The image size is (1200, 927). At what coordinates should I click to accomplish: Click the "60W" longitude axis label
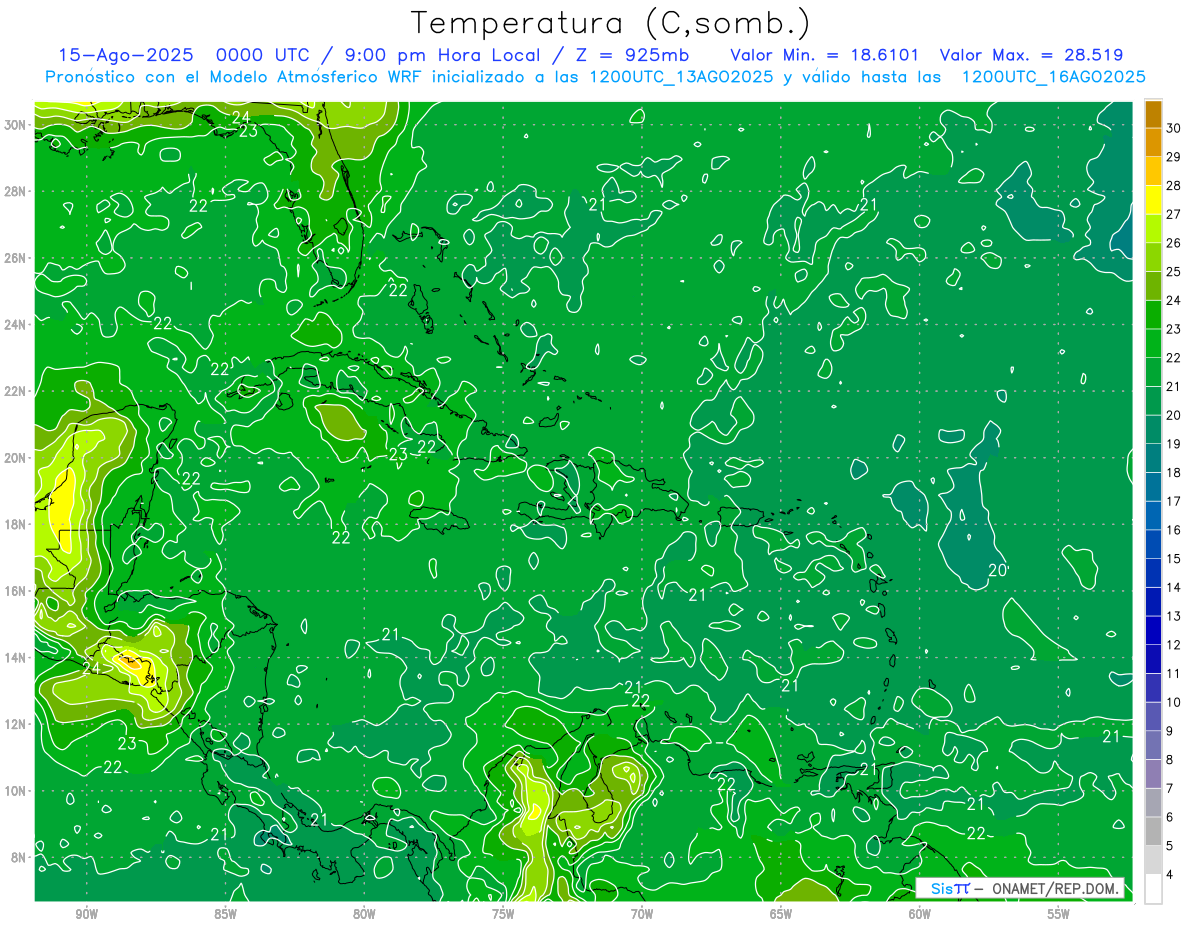tap(920, 914)
